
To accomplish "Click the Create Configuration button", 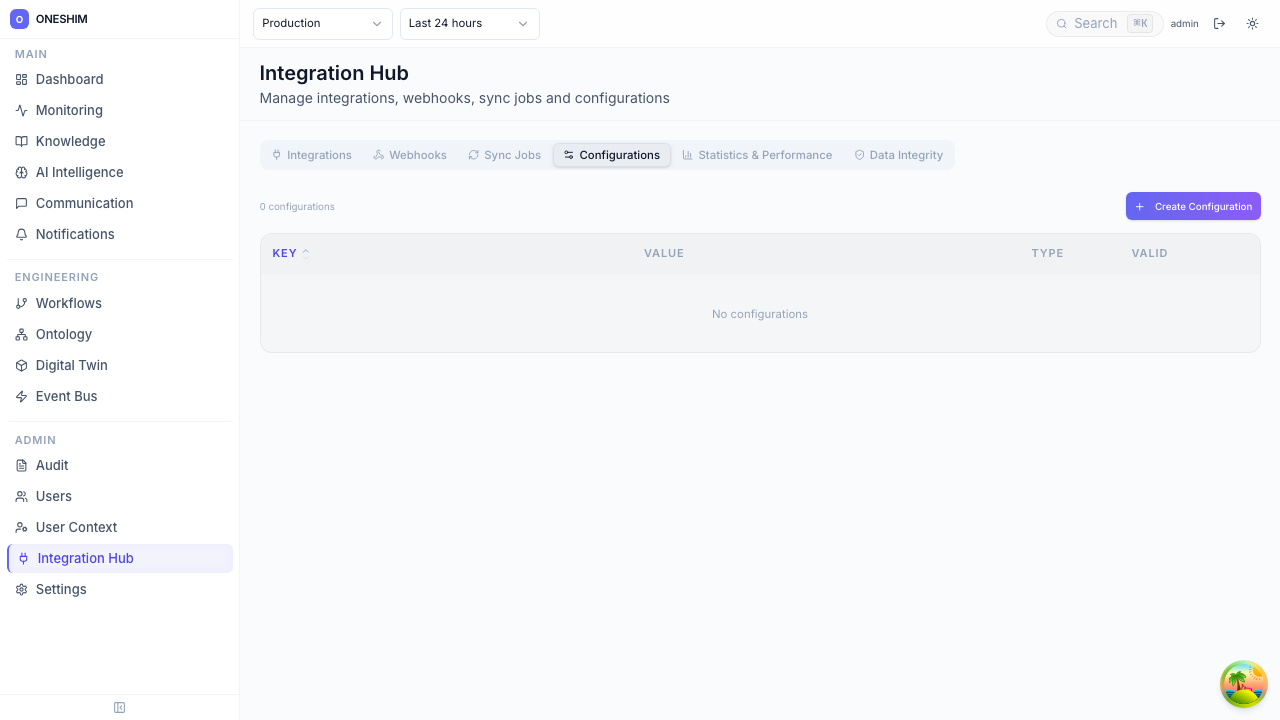I will [x=1193, y=206].
